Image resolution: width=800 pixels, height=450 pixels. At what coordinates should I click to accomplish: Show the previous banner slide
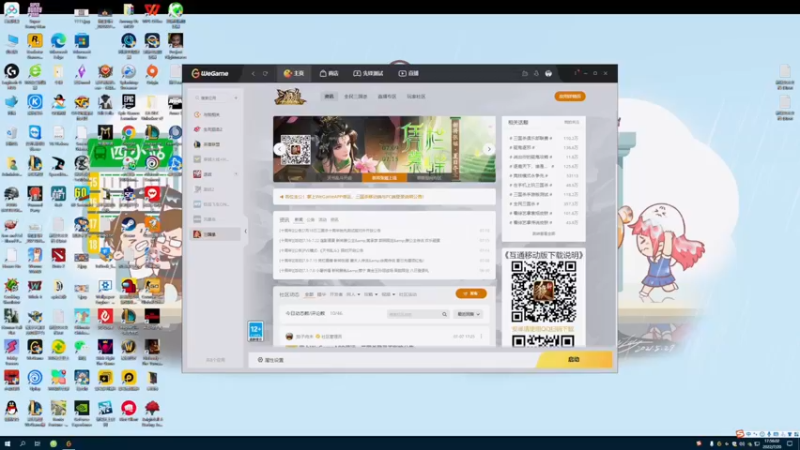click(x=280, y=149)
